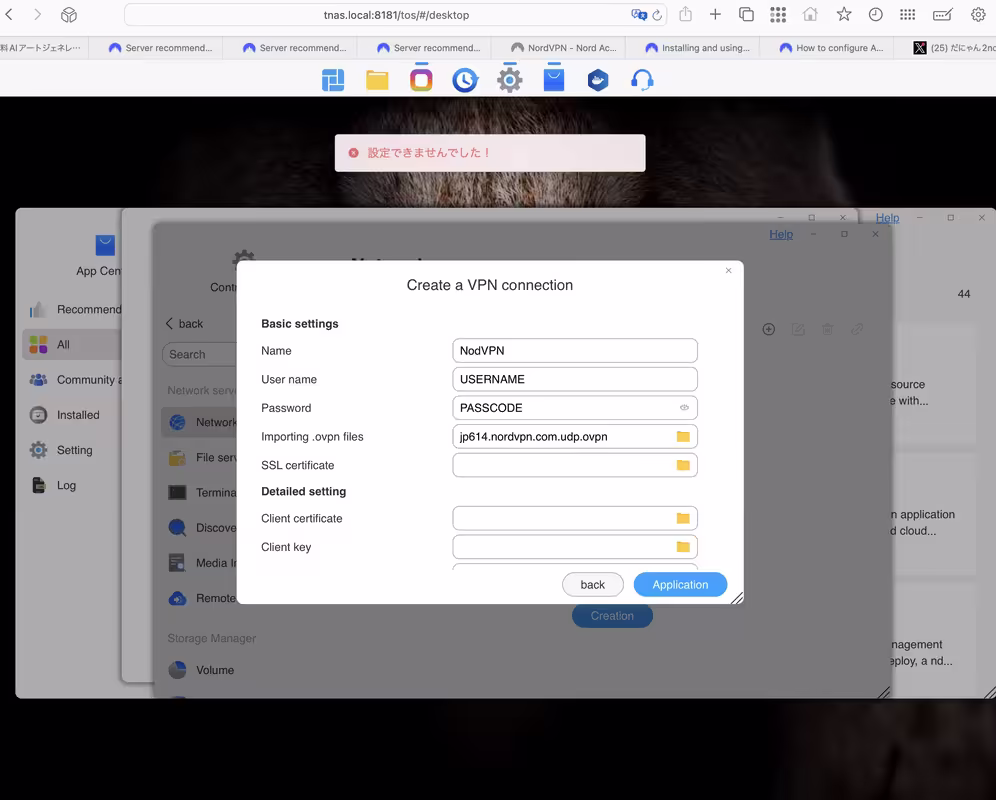
Task: Click the Creation button in Control Panel
Action: (612, 616)
